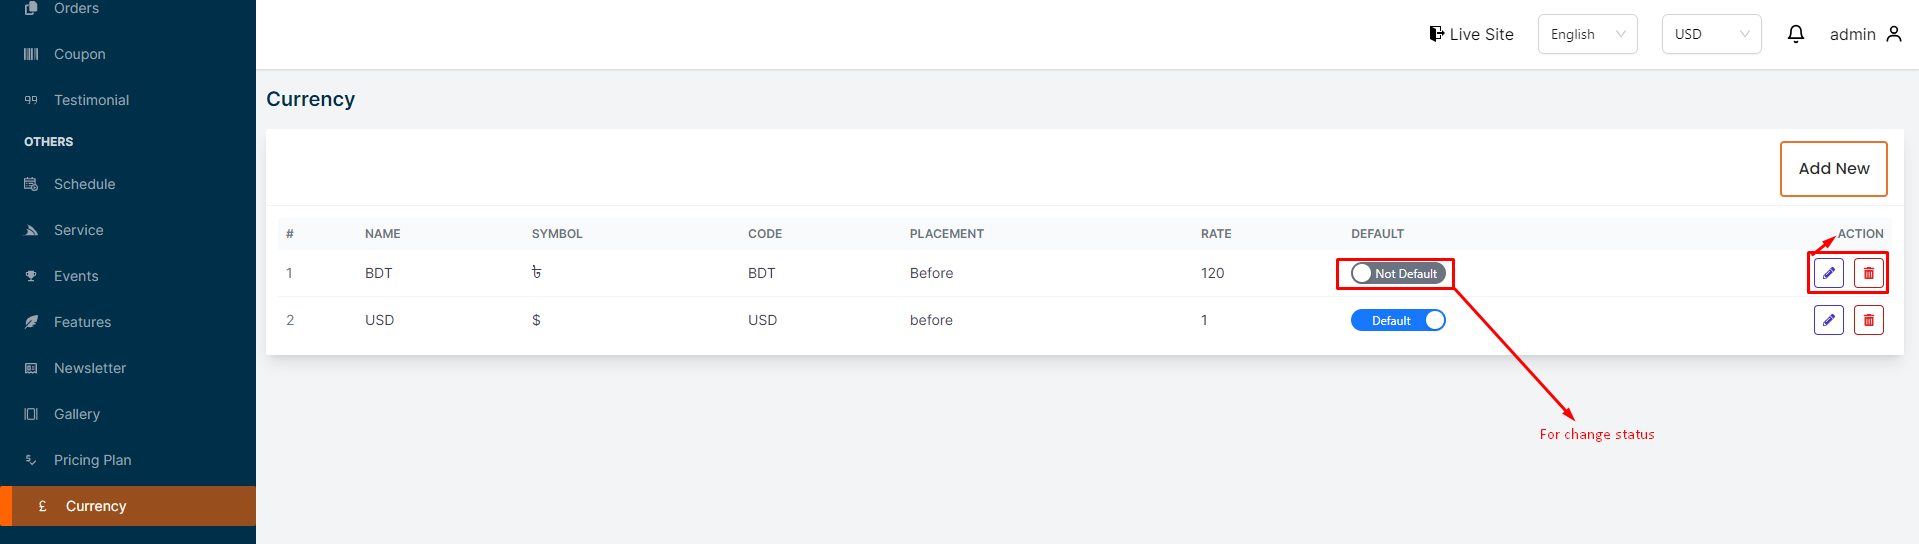Go to the Gallery menu item
The height and width of the screenshot is (544, 1919).
(x=77, y=414)
